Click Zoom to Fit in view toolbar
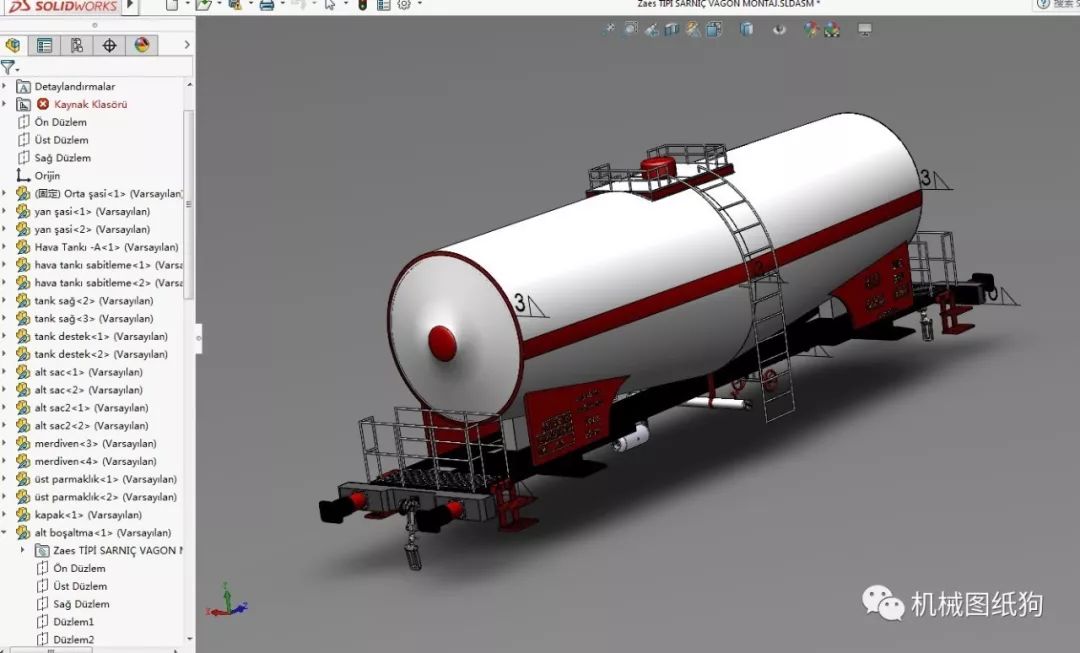 tap(609, 29)
